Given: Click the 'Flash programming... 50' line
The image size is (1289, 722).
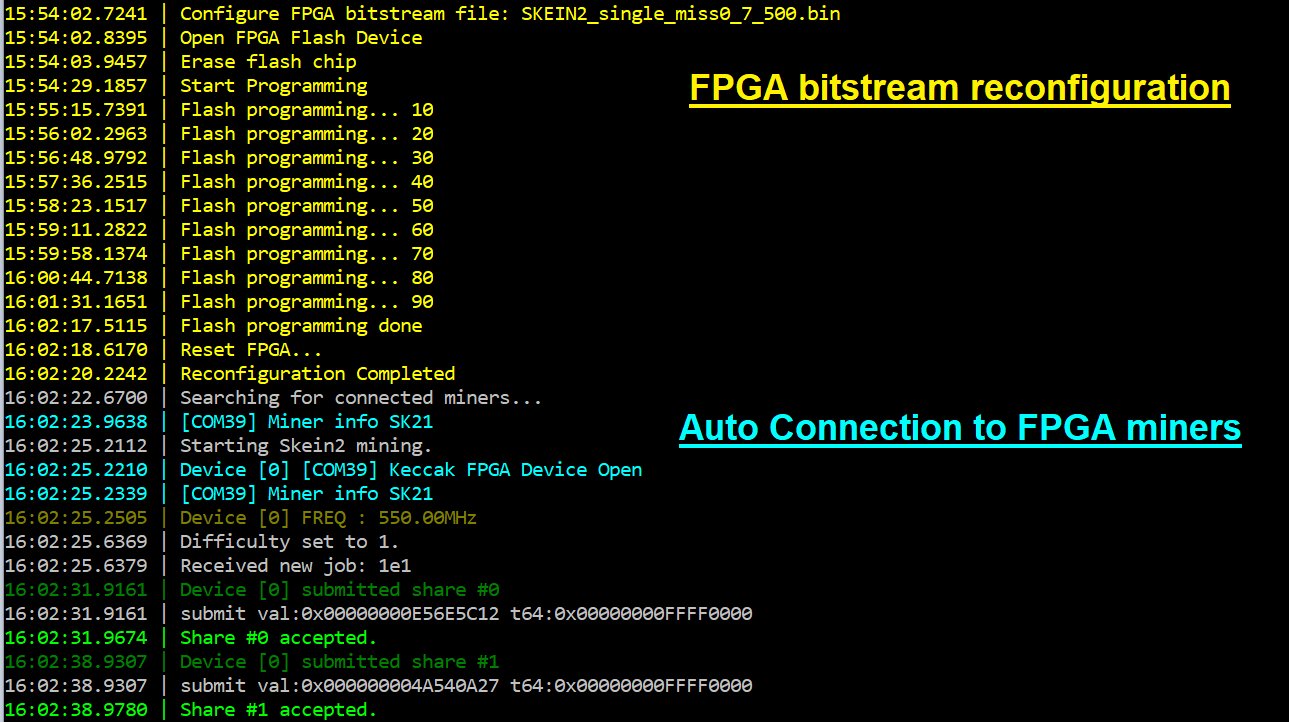Looking at the screenshot, I should [219, 206].
